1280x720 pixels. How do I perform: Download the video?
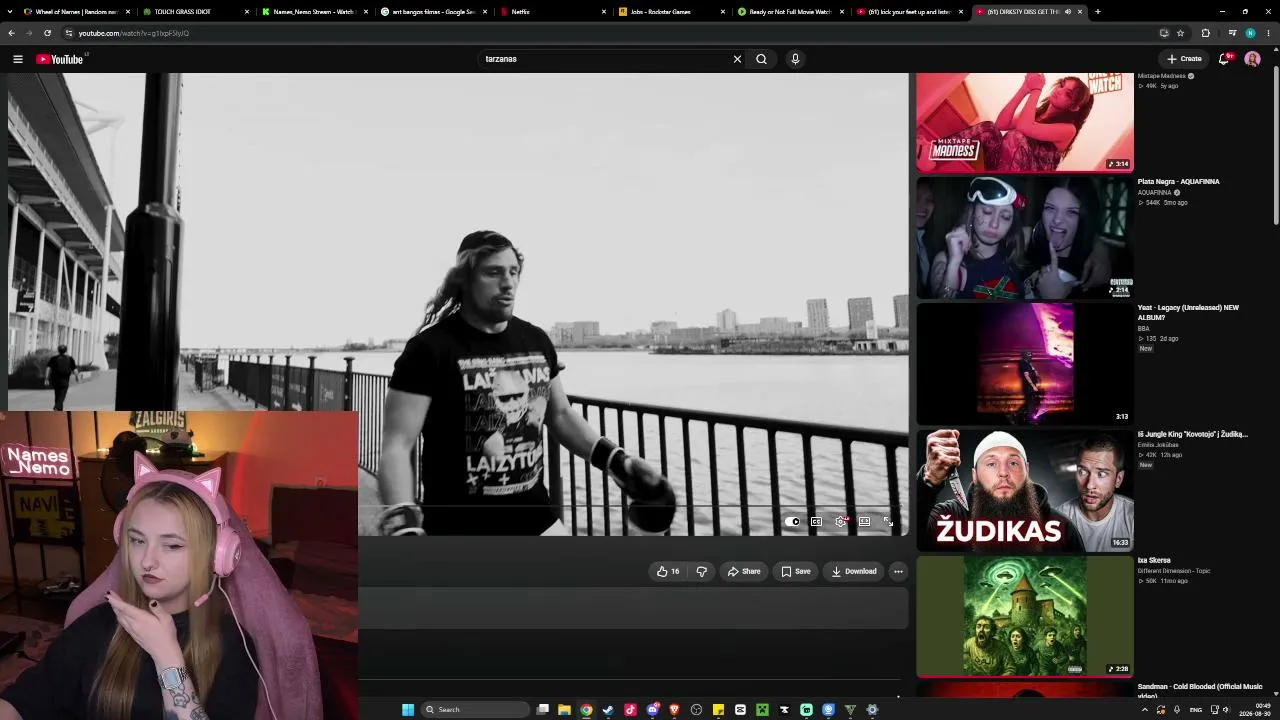click(853, 571)
